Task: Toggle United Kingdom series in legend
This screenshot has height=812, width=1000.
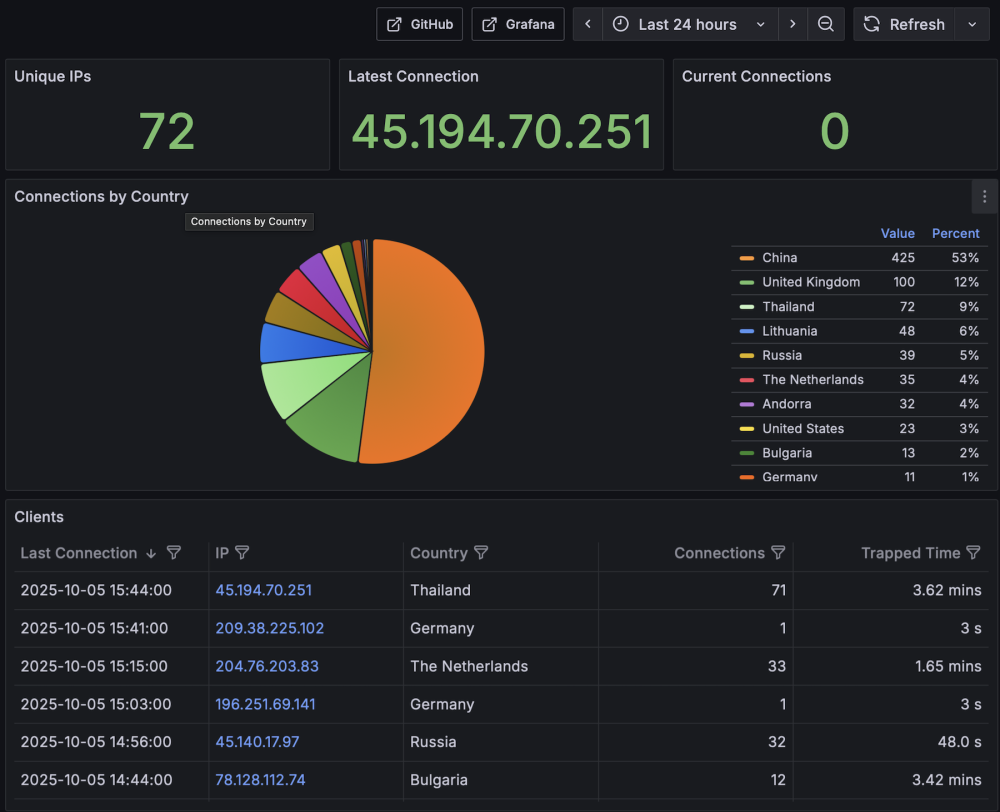Action: [810, 282]
